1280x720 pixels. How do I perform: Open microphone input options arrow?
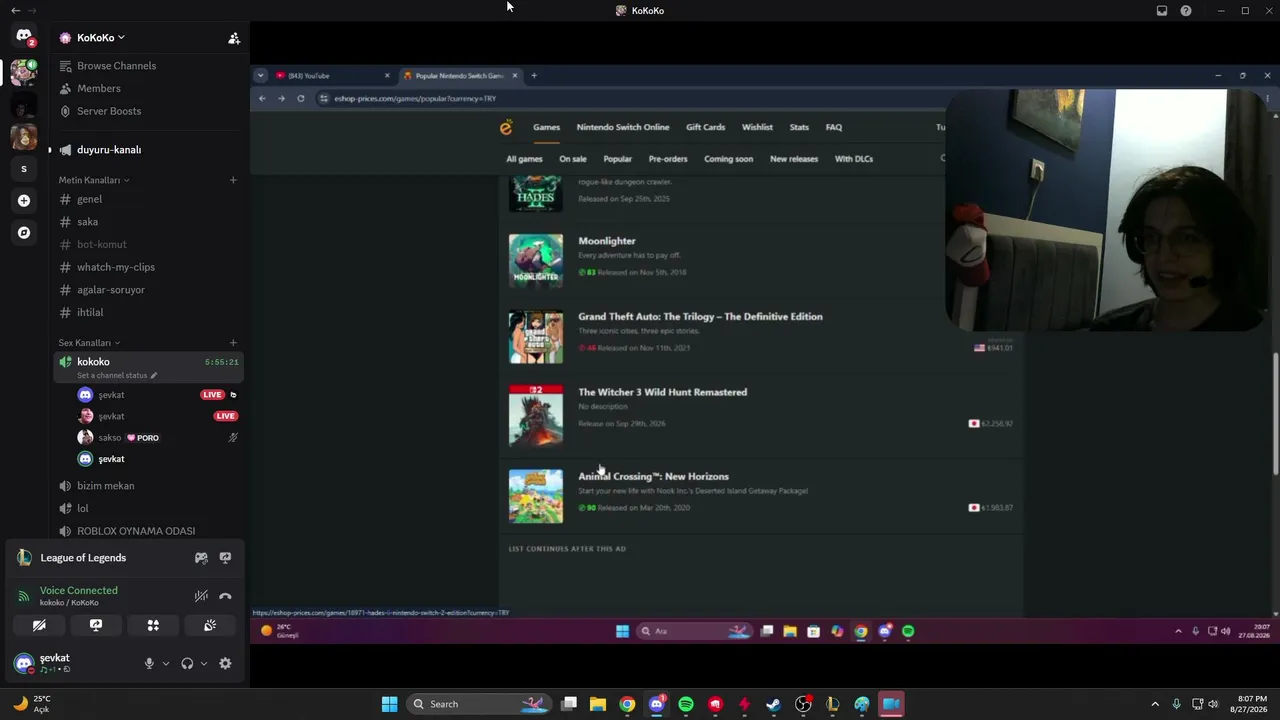click(x=166, y=663)
